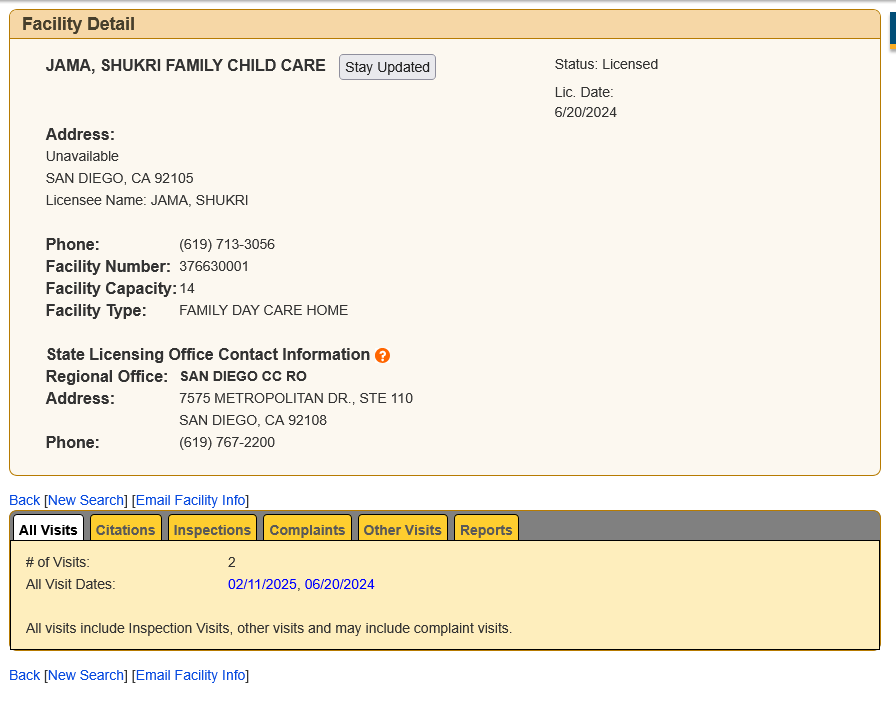The height and width of the screenshot is (728, 896).
Task: Select facility phone (619) 713-3056
Action: [227, 244]
